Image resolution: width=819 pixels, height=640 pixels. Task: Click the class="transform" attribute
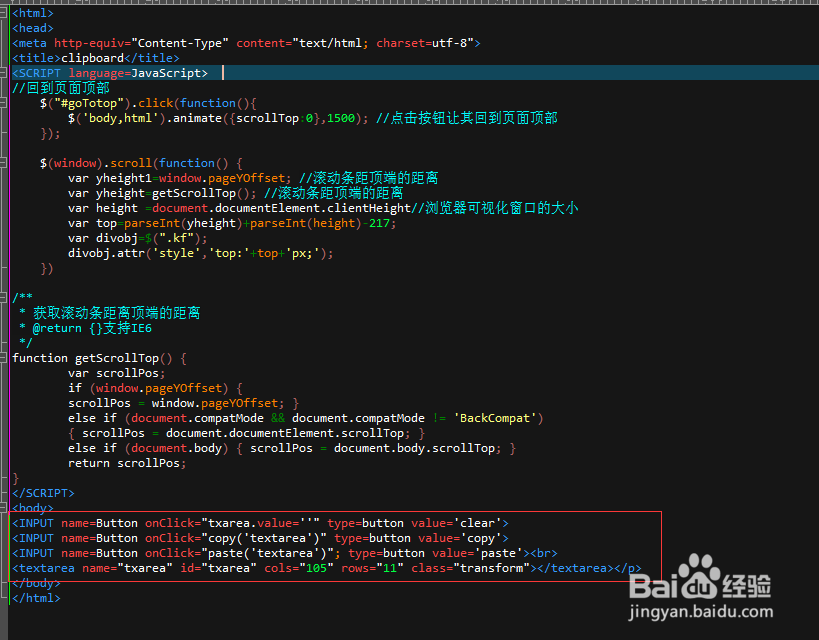(470, 568)
